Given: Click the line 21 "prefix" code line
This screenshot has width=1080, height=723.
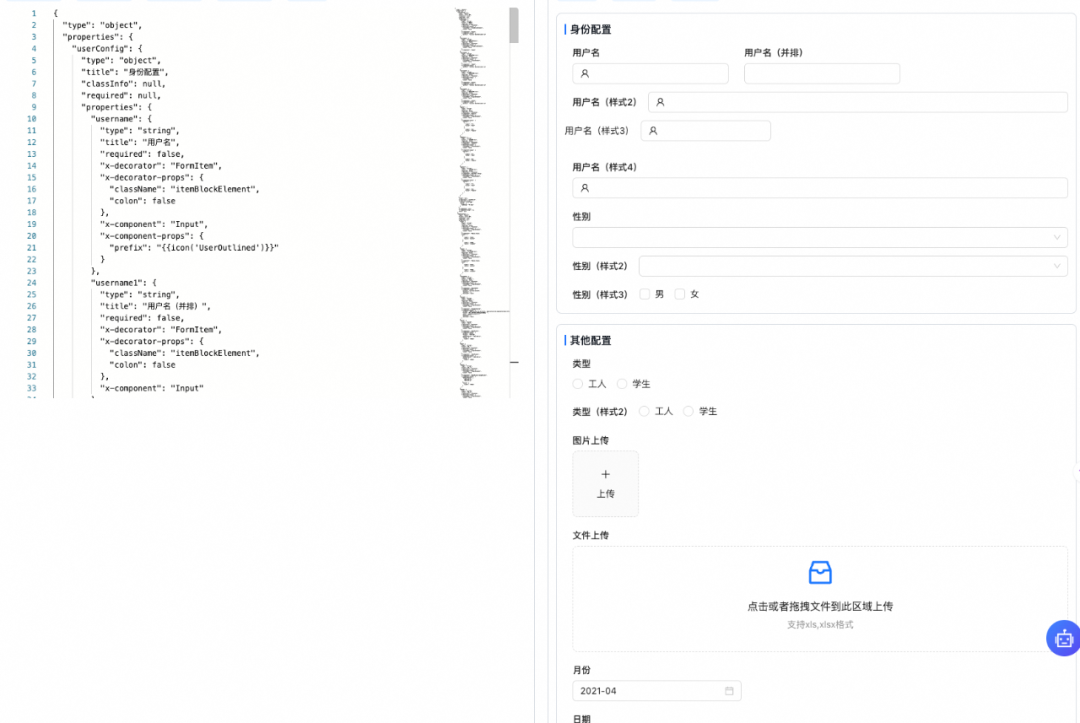Looking at the screenshot, I should (194, 248).
